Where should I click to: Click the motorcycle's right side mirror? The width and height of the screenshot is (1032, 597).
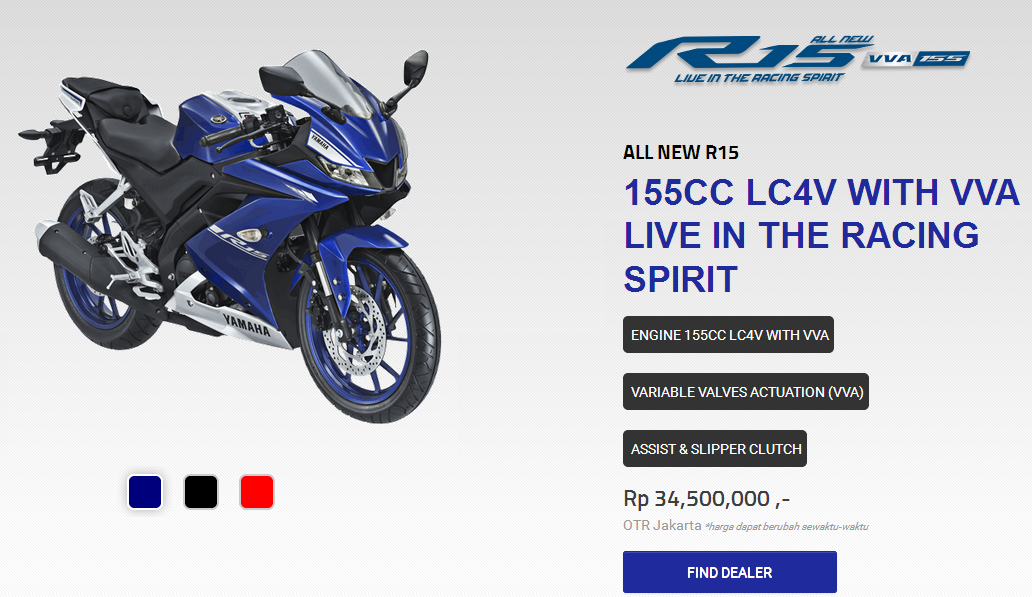click(415, 68)
